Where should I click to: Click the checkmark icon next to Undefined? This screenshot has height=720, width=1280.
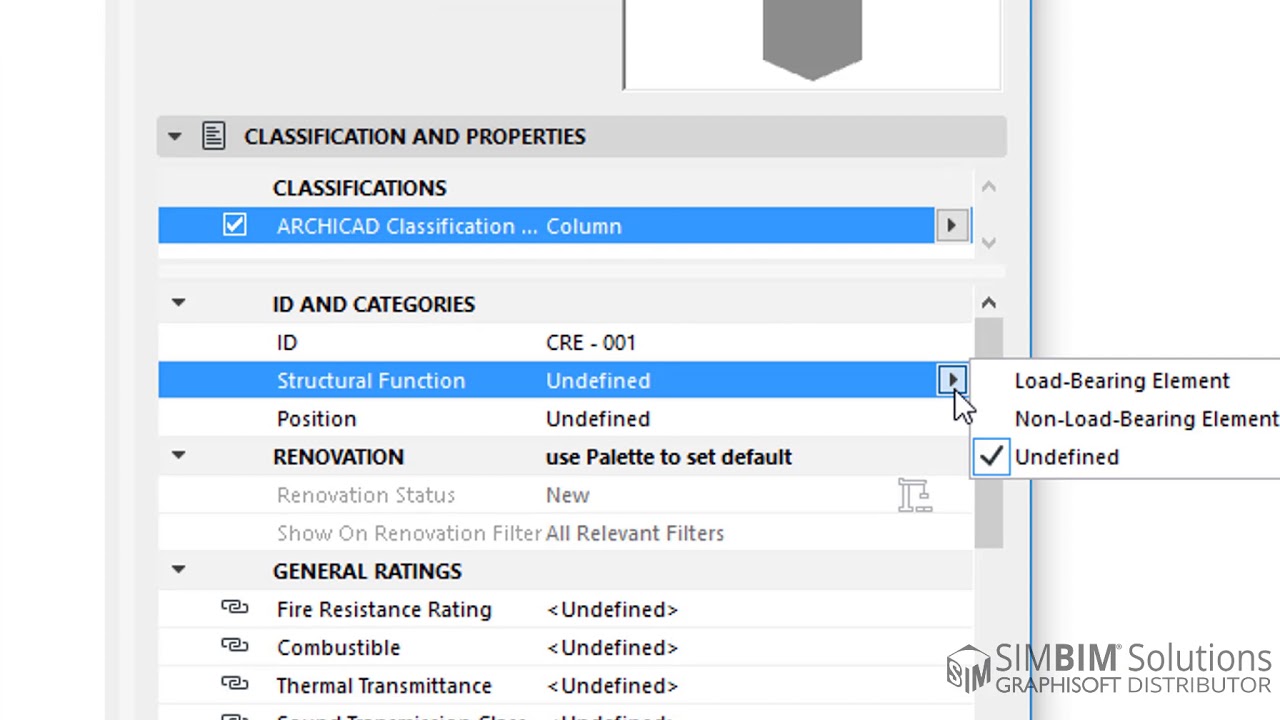[991, 457]
